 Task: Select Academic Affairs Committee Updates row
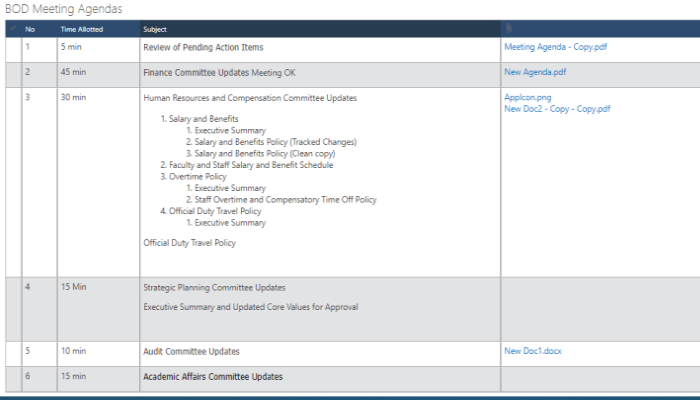coord(213,377)
